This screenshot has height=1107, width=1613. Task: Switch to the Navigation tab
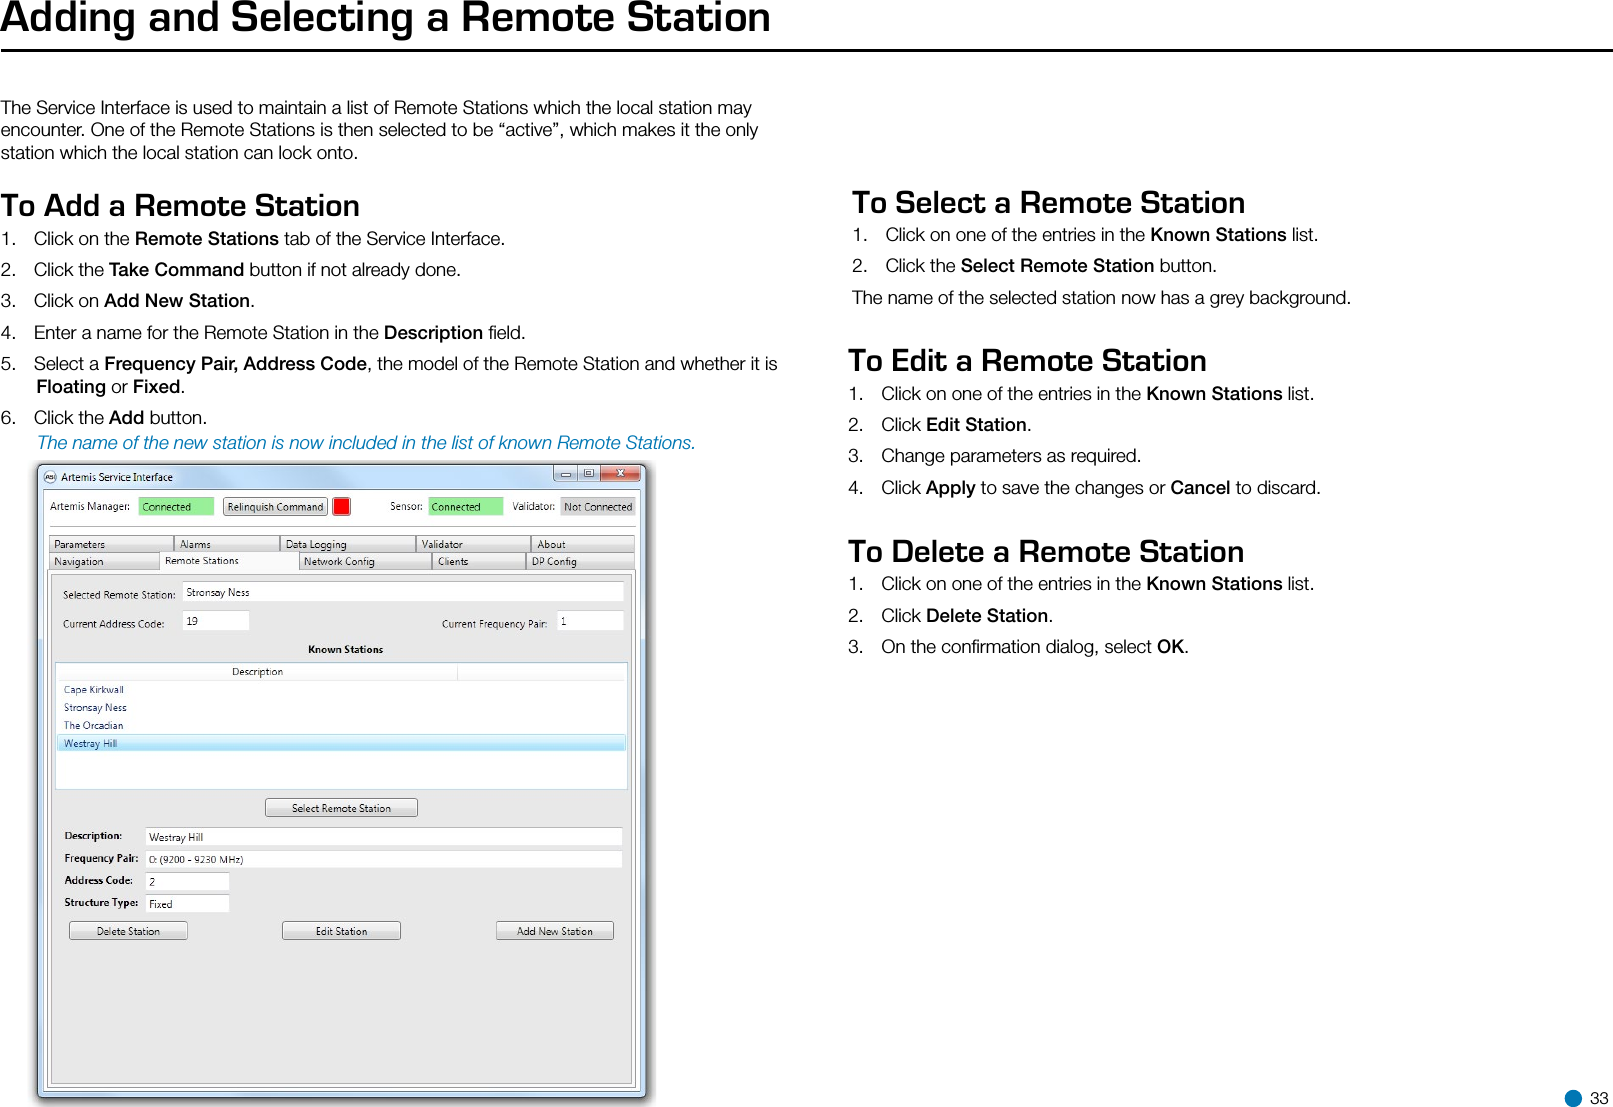[x=104, y=562]
